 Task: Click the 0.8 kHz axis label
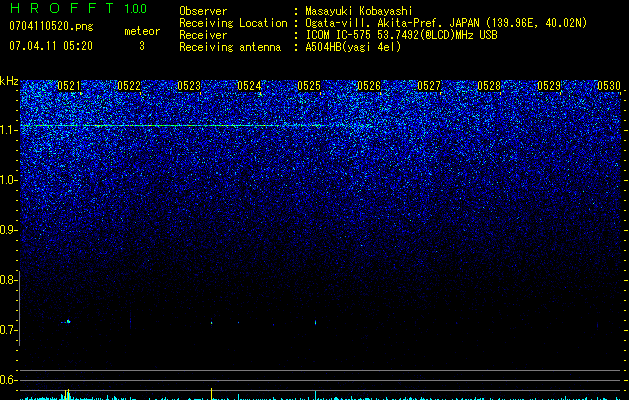[x=8, y=280]
